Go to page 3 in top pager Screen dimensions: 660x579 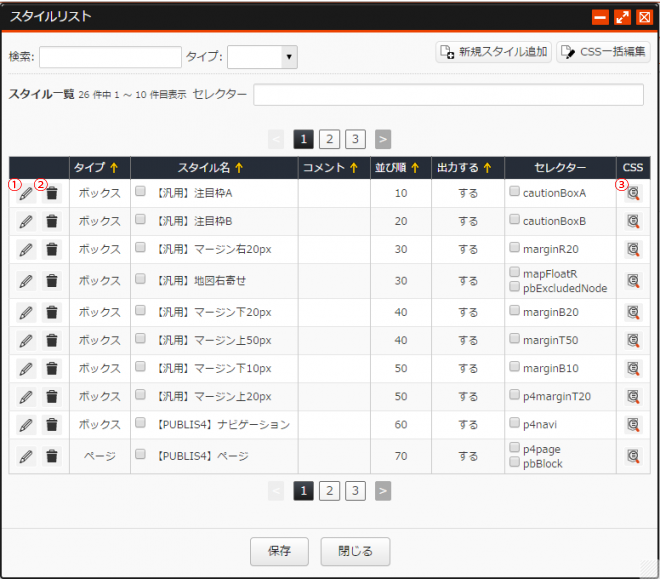[355, 139]
